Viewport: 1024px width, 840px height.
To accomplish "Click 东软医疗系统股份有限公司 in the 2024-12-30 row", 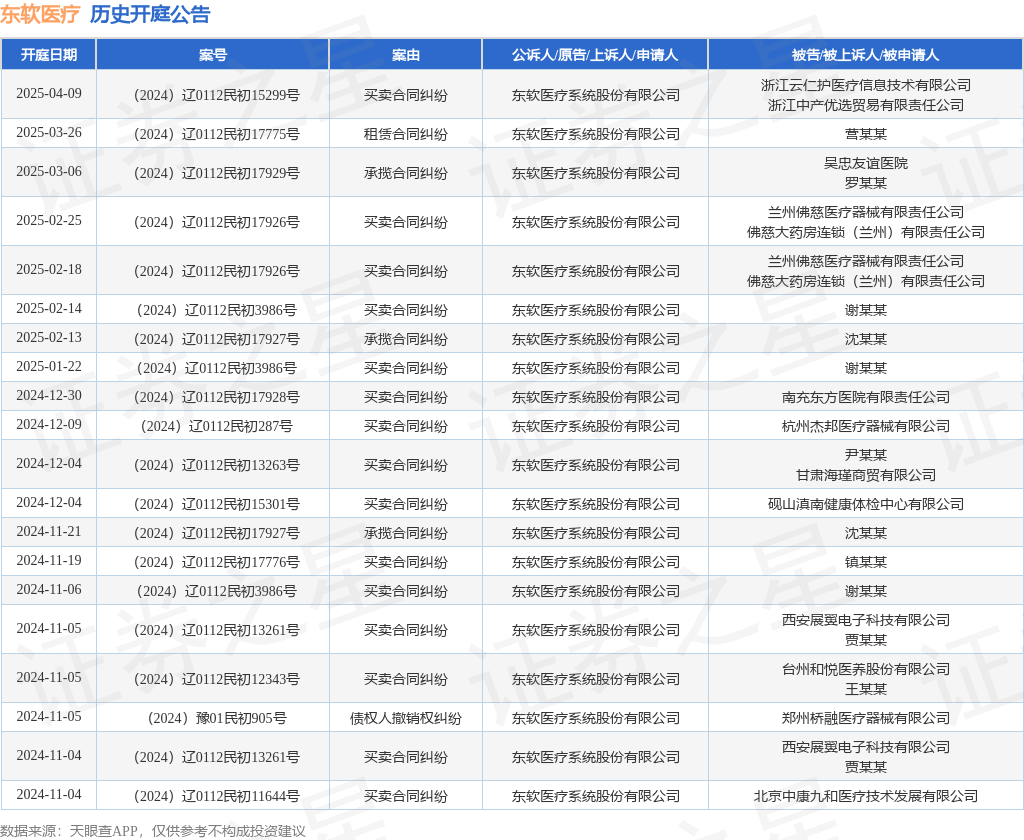I will [x=596, y=397].
